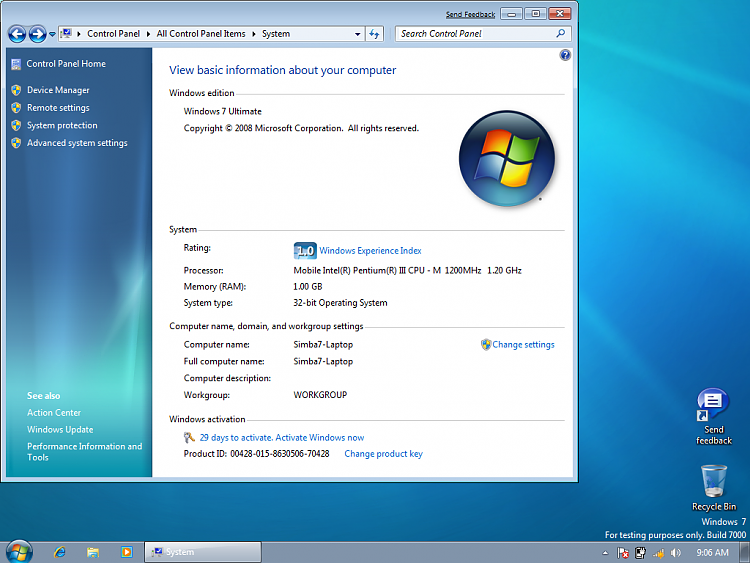Screen dimensions: 750x563
Task: Open Remote settings
Action: click(x=58, y=108)
